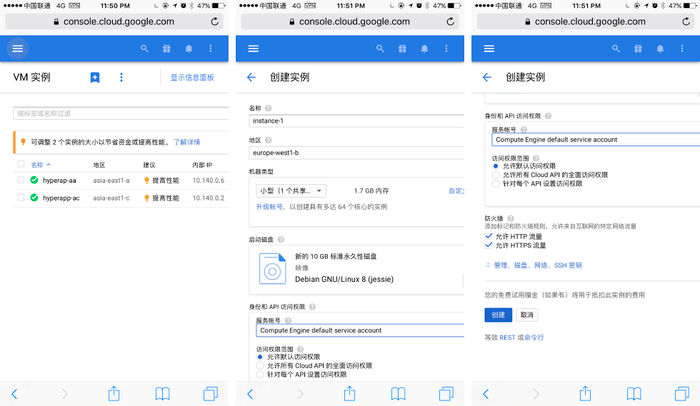Open Safari bookmarks on the left phone
The width and height of the screenshot is (700, 406).
tap(162, 393)
